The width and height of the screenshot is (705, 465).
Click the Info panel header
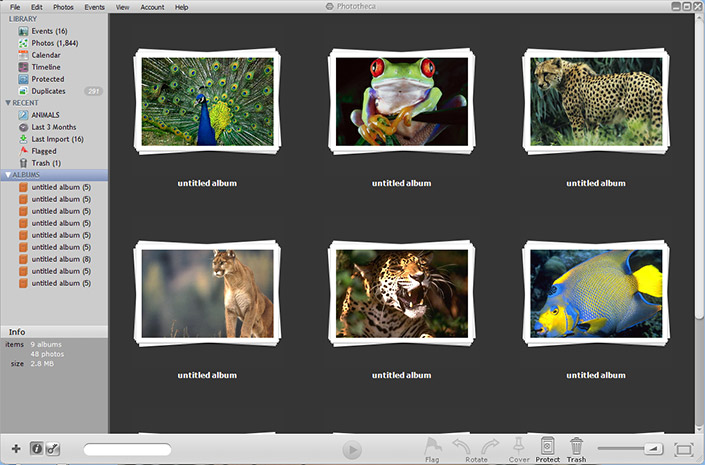(x=54, y=332)
